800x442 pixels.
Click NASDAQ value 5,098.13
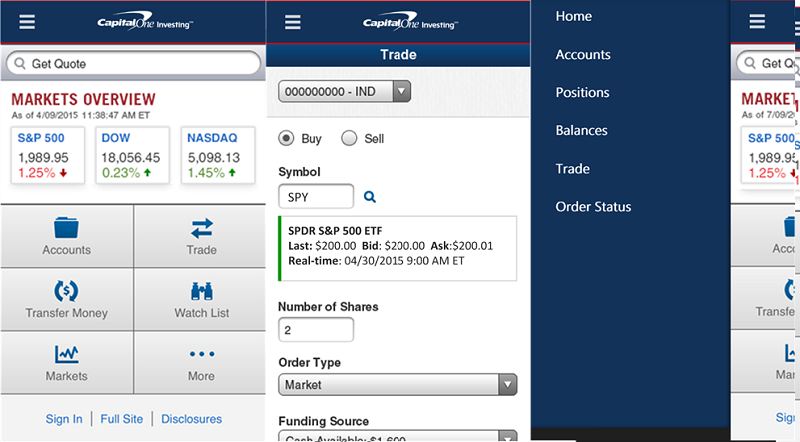[214, 158]
